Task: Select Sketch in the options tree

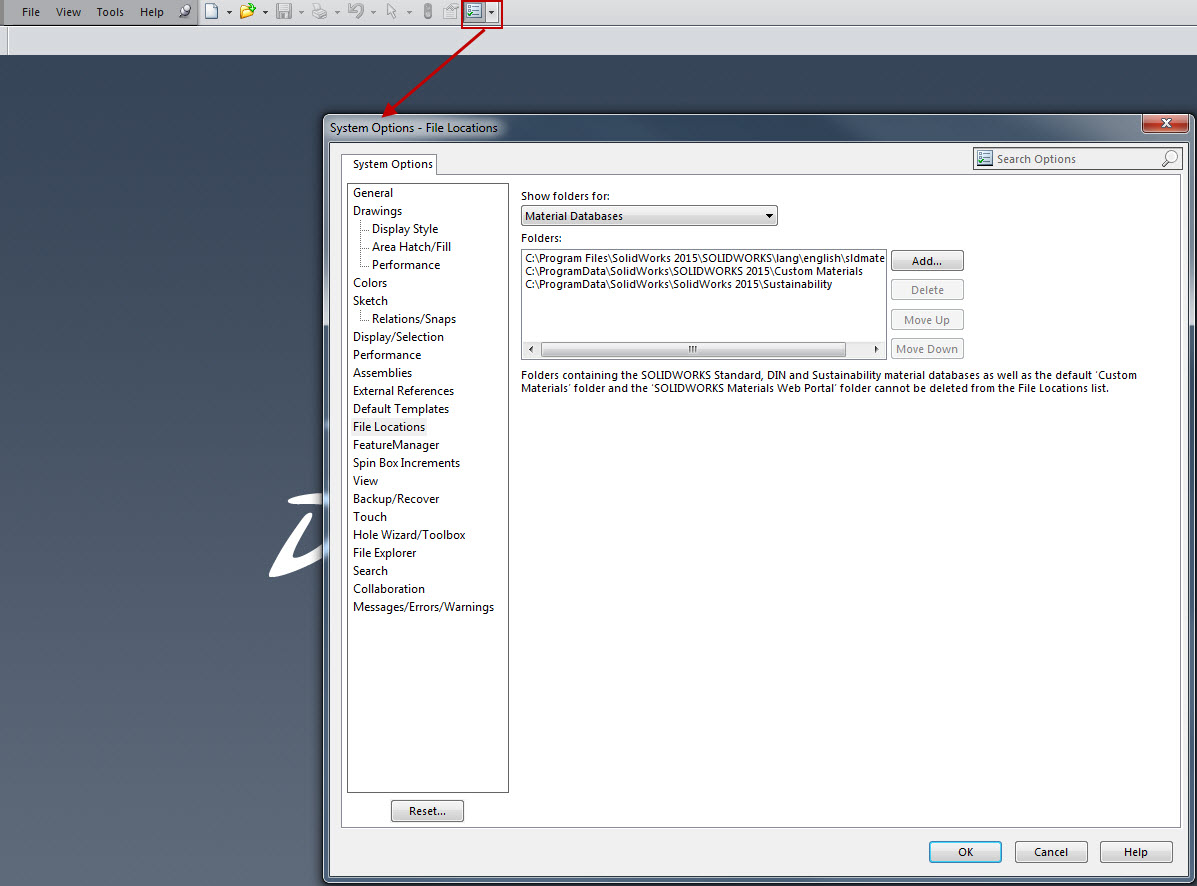Action: pos(369,301)
